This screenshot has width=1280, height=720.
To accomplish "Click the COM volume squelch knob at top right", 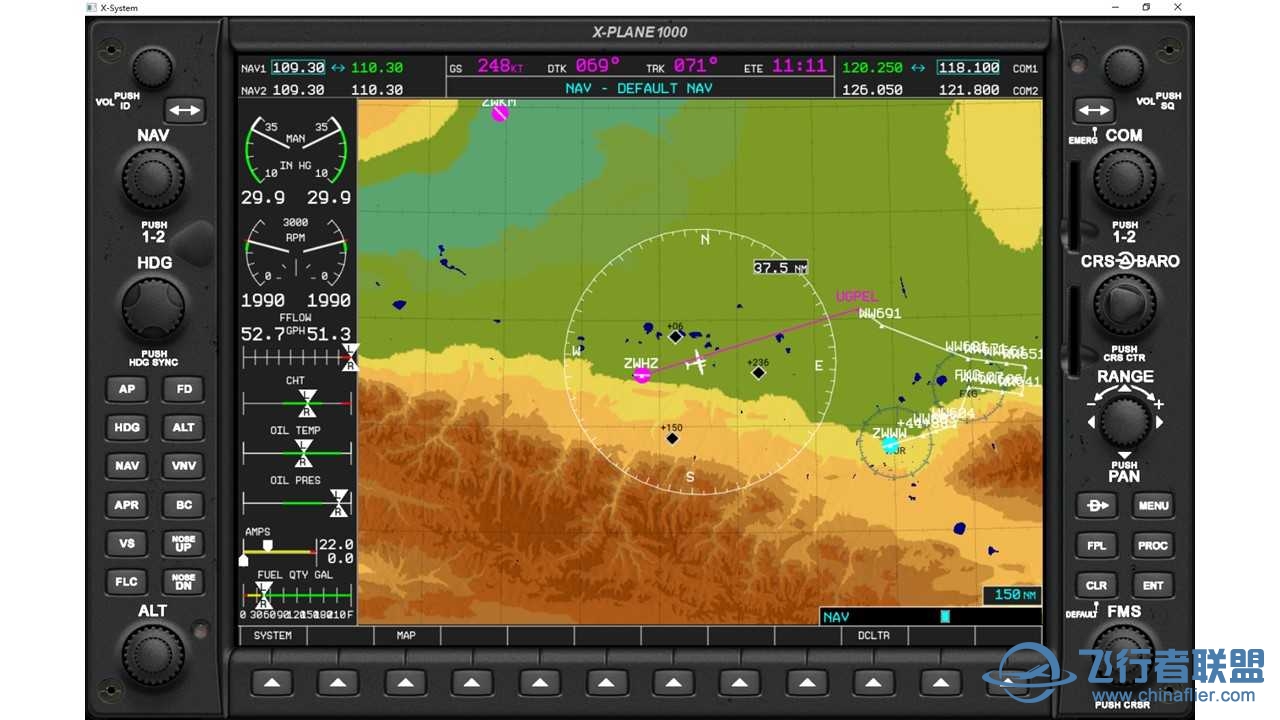I will [x=1124, y=68].
